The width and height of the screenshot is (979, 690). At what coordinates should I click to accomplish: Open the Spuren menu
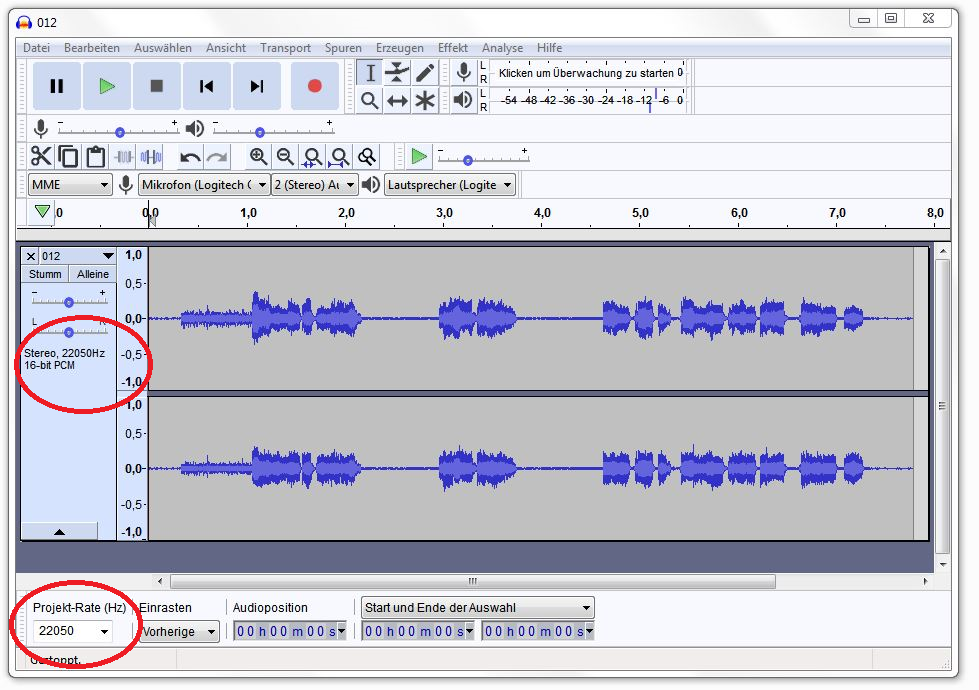pos(343,48)
